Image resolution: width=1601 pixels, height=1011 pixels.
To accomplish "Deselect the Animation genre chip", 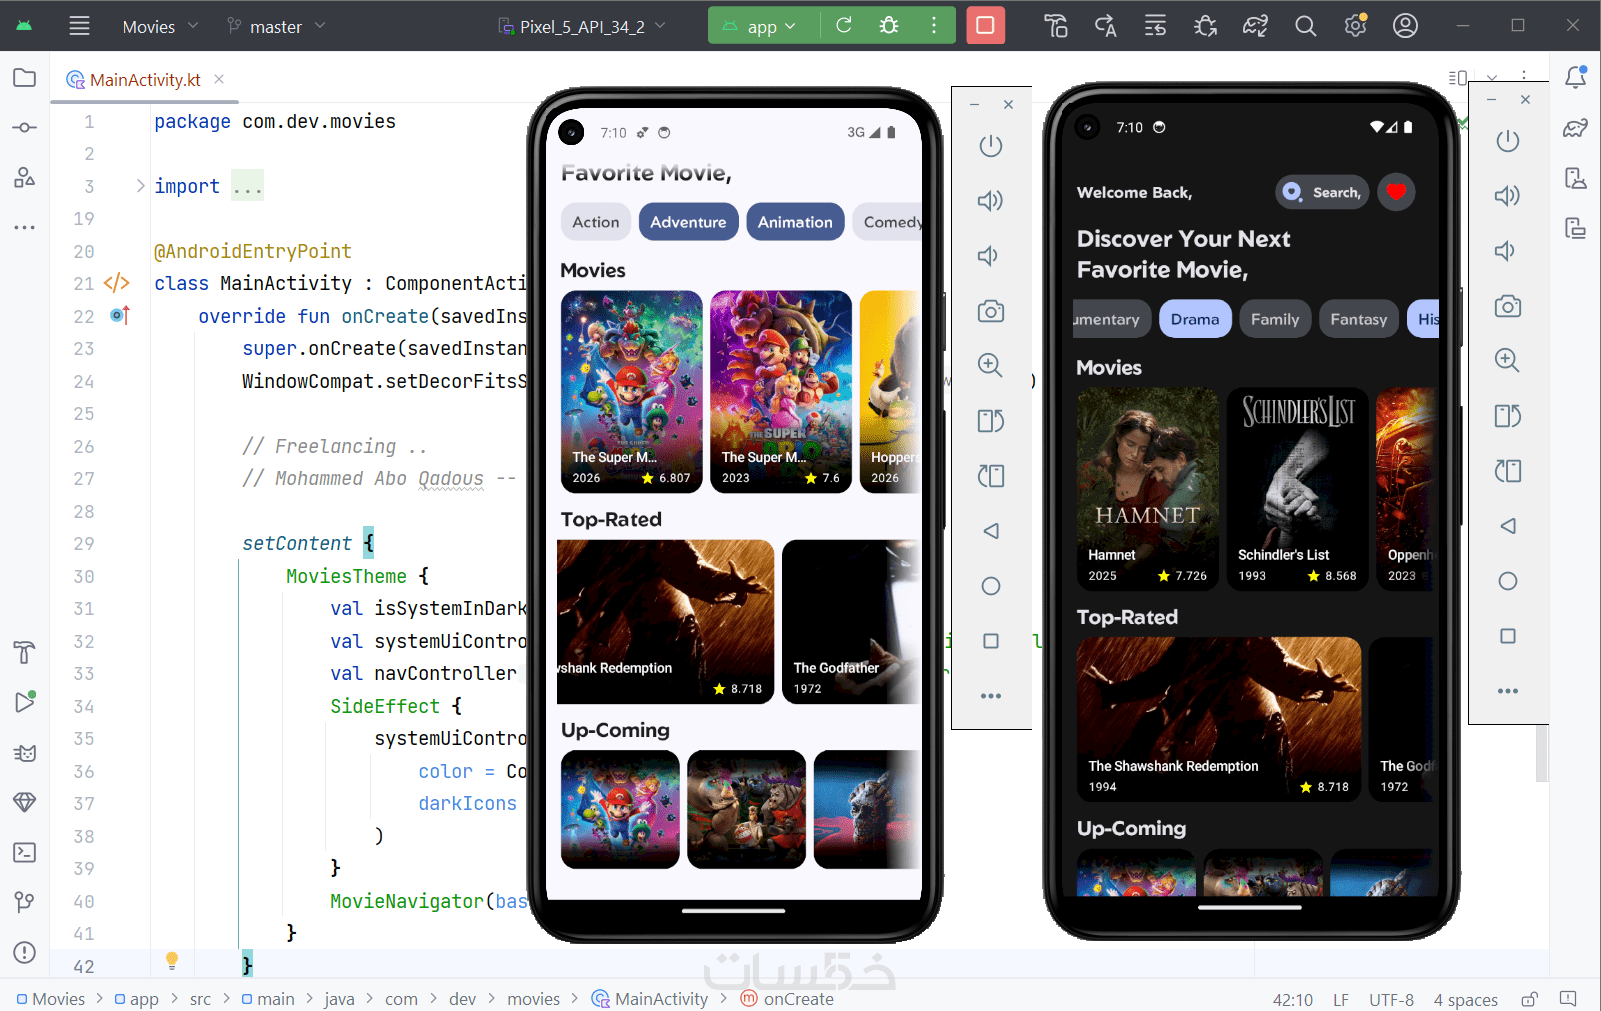I will click(x=795, y=222).
